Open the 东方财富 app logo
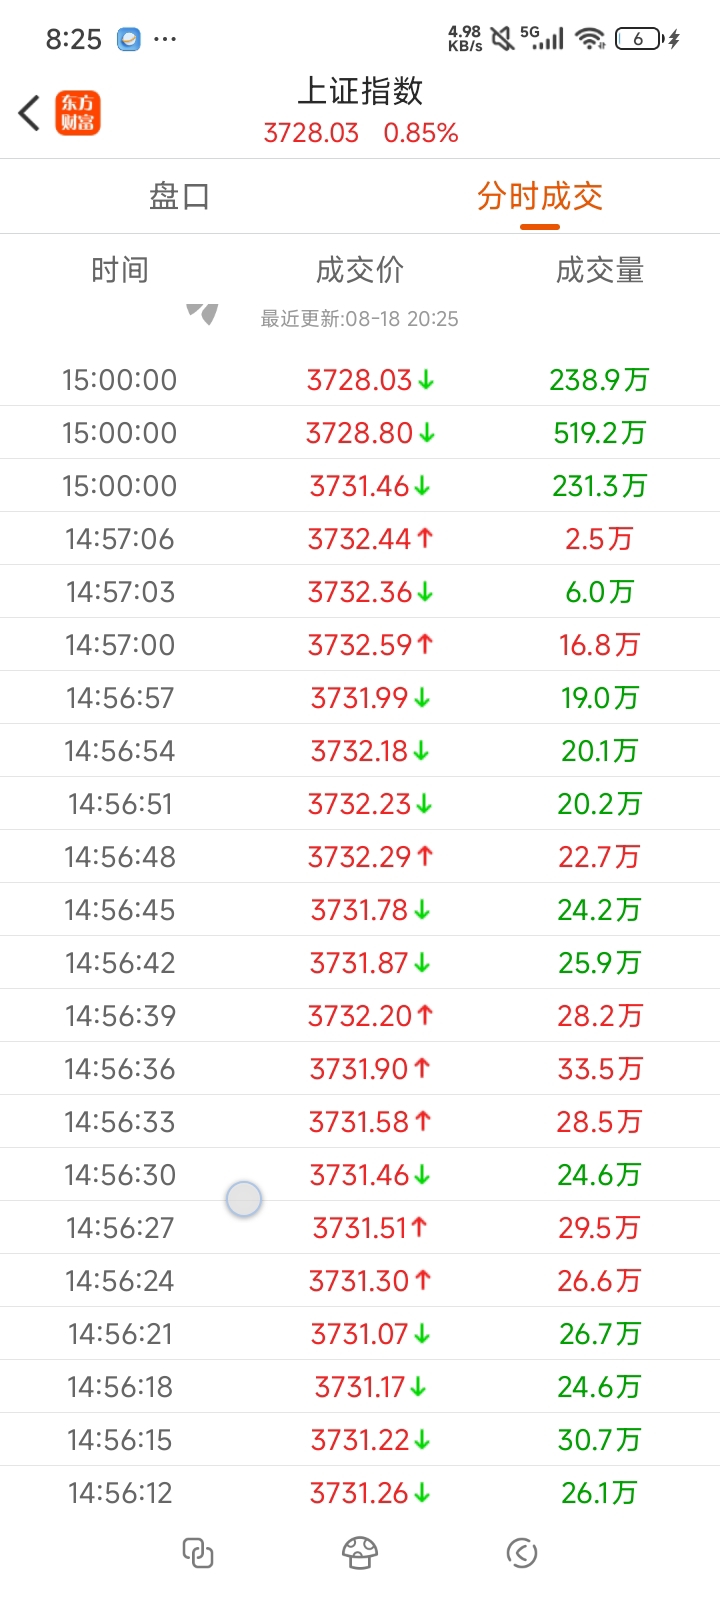720x1600 pixels. [77, 112]
